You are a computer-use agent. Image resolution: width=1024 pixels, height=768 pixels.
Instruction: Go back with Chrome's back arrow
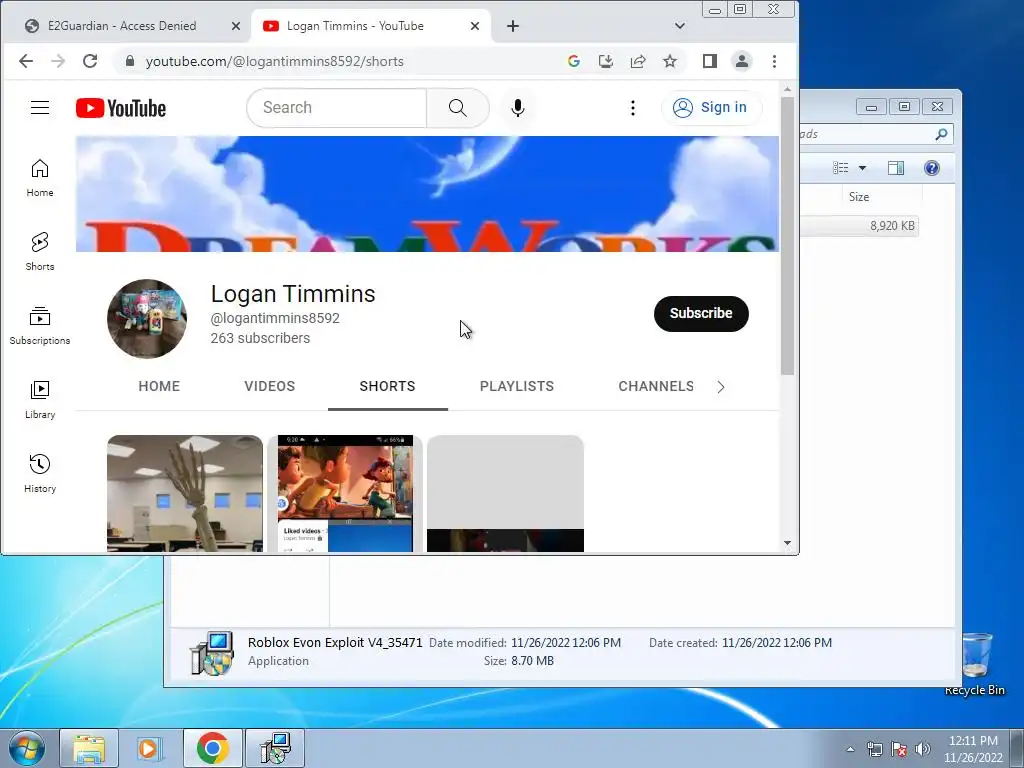point(26,61)
